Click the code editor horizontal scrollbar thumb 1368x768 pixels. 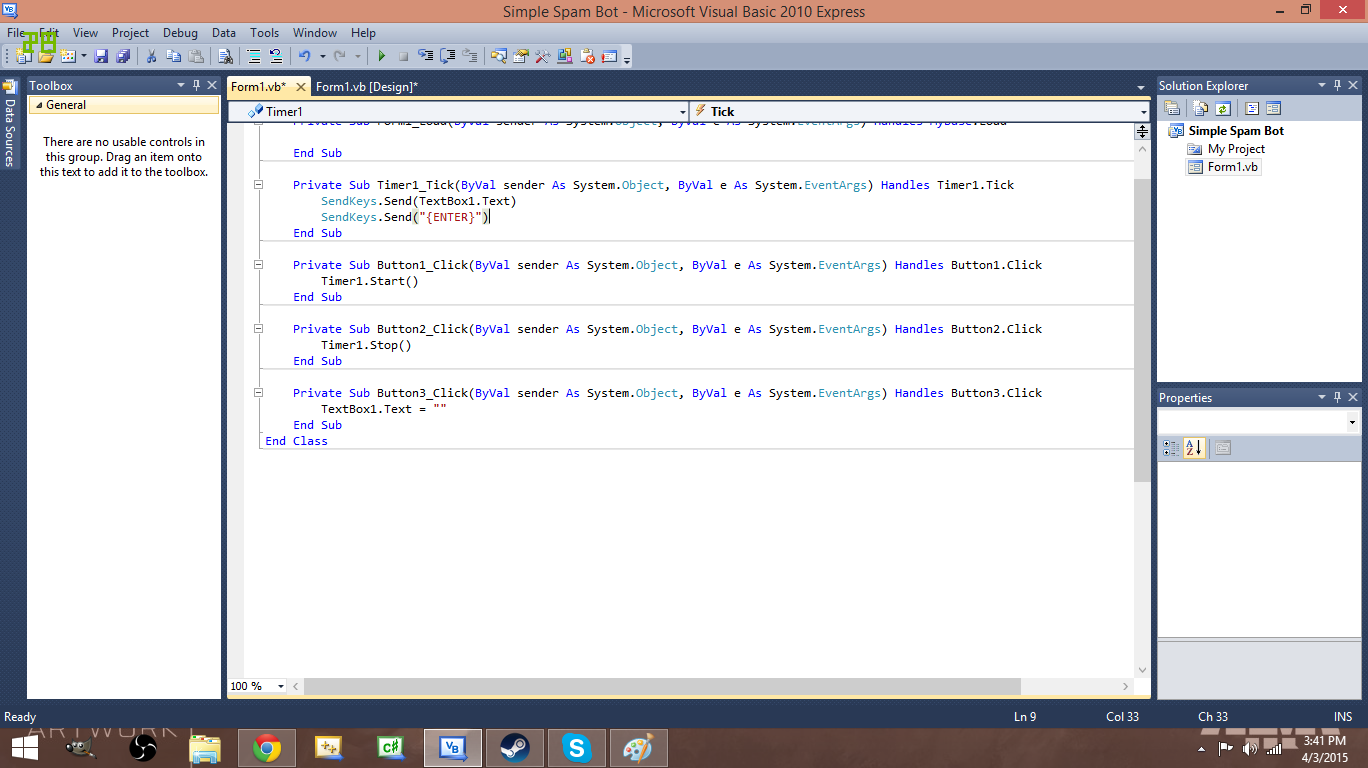tap(662, 686)
